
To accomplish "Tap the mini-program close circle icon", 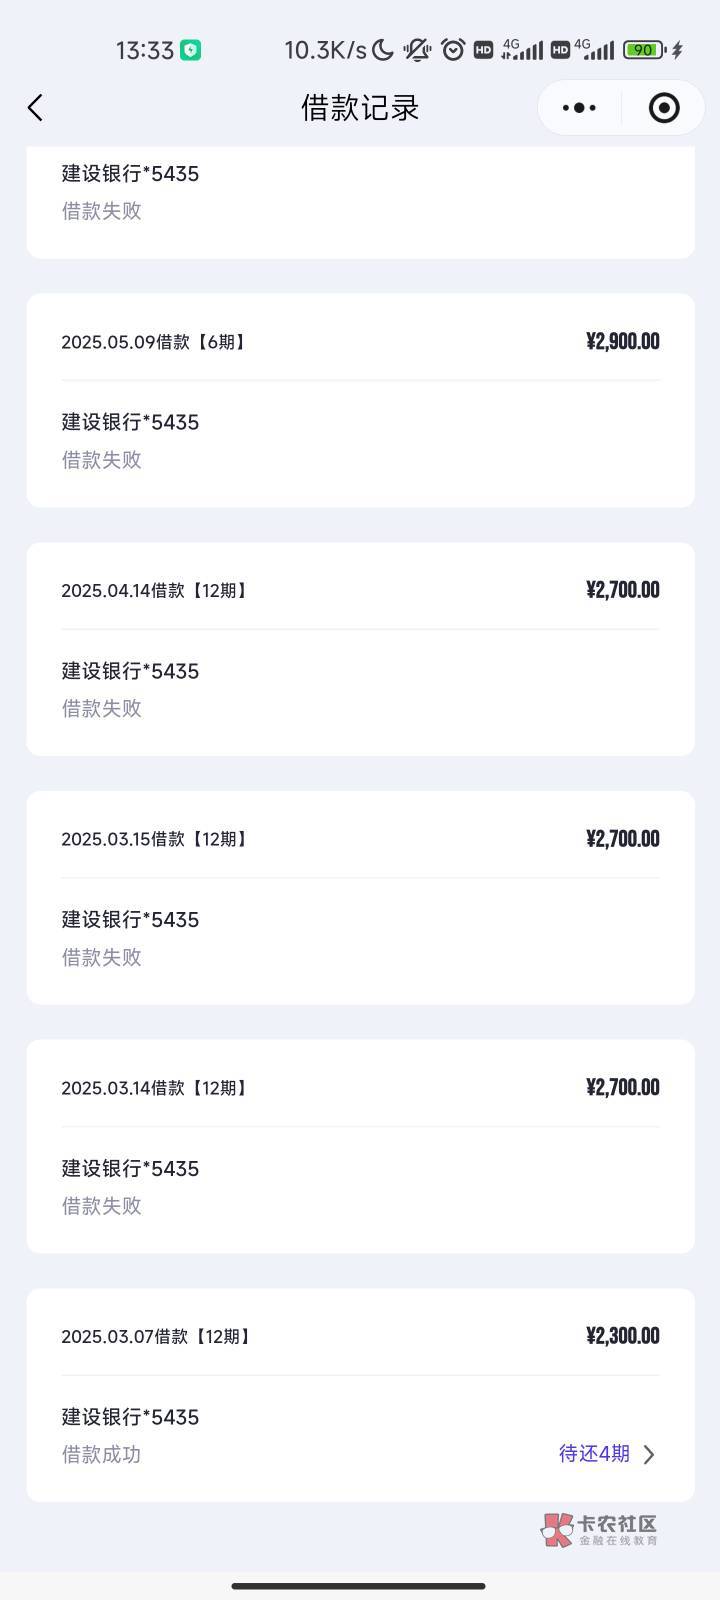I will 664,108.
